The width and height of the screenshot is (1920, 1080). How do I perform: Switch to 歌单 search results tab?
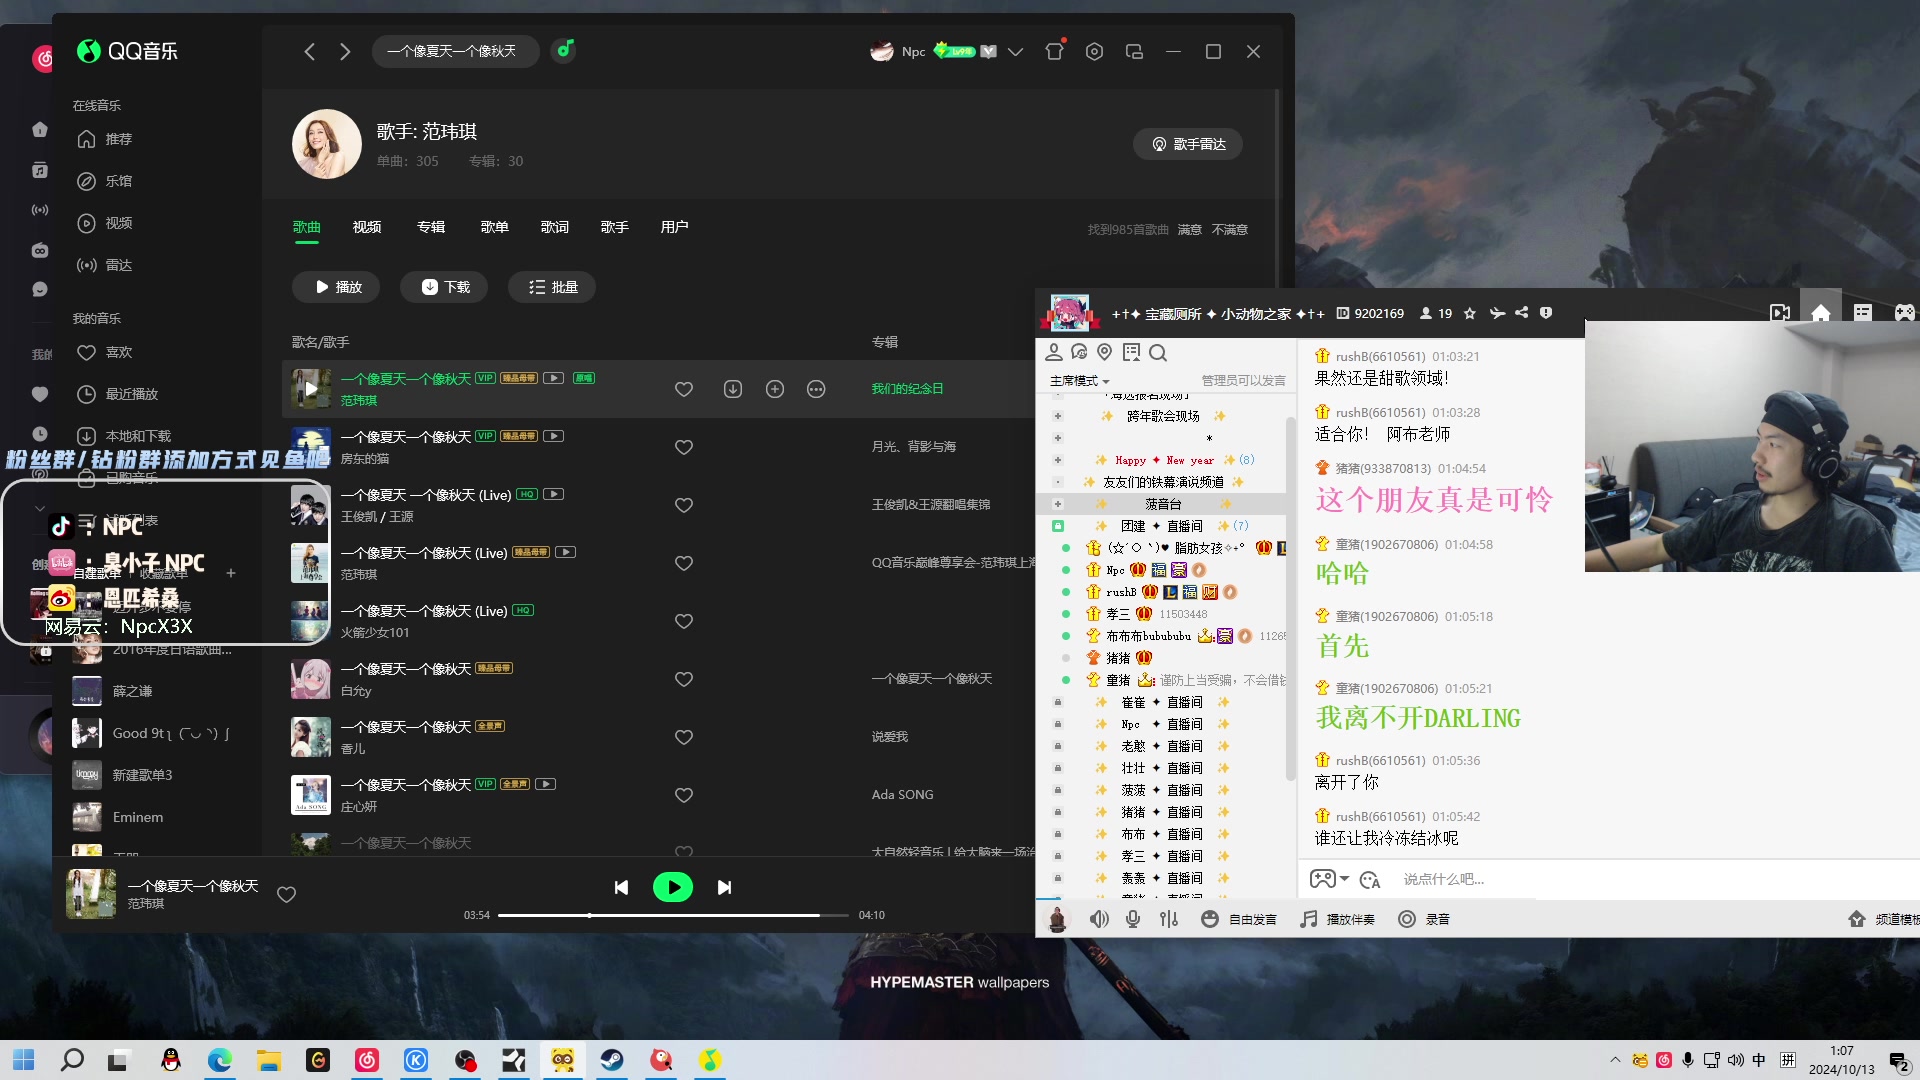click(494, 227)
